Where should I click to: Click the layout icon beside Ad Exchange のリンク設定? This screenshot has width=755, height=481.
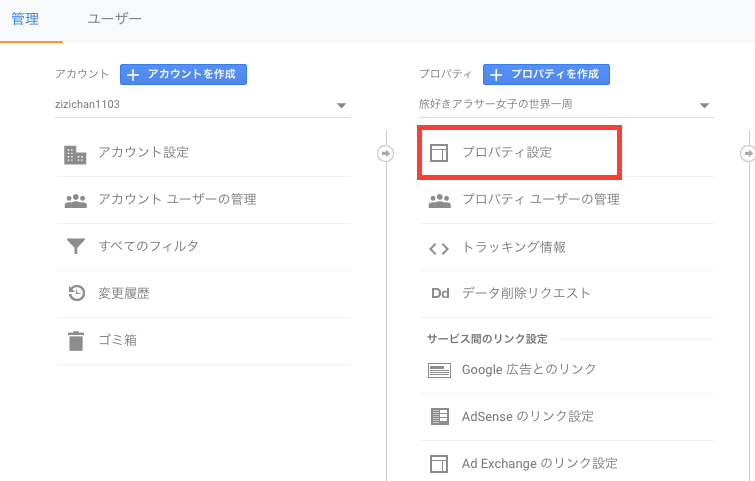pos(439,464)
